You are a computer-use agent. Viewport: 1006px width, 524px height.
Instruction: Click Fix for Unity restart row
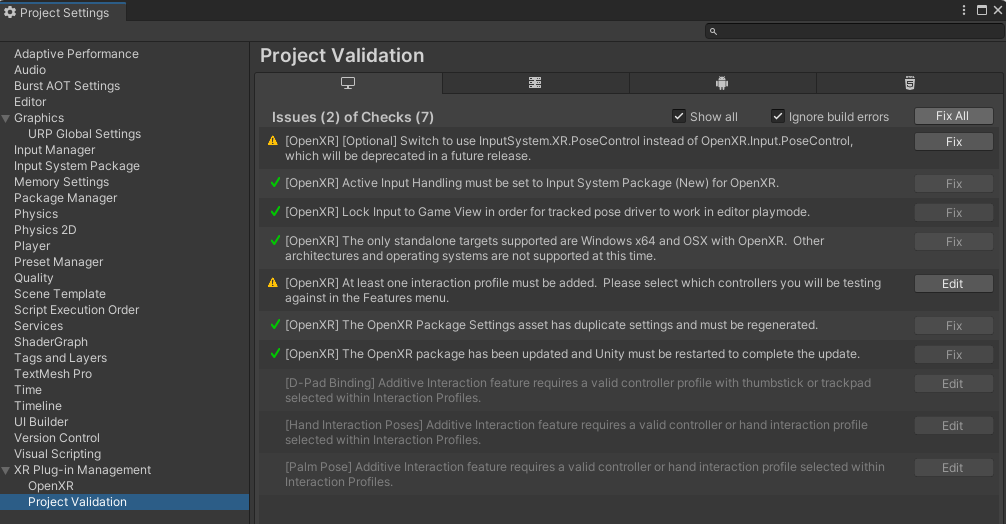(x=953, y=355)
